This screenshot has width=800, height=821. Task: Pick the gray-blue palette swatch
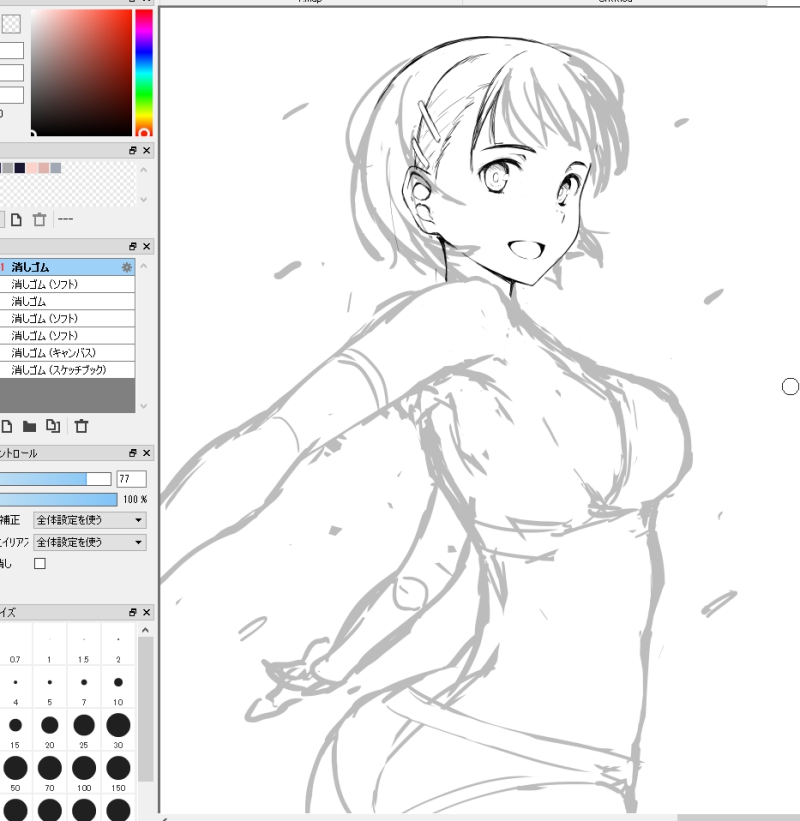56,168
